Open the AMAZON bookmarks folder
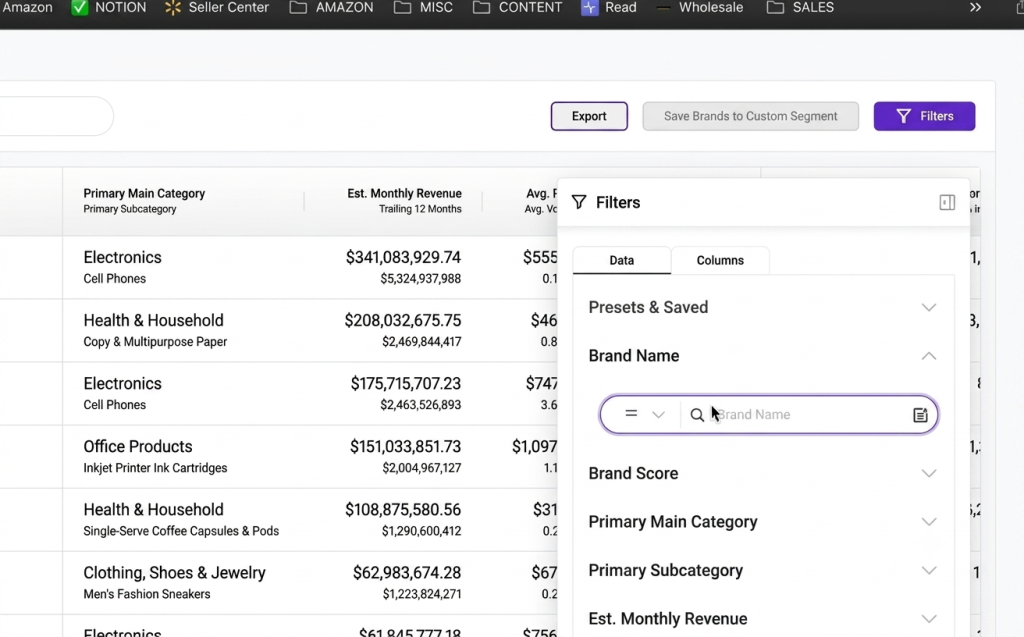This screenshot has height=637, width=1024. [332, 8]
